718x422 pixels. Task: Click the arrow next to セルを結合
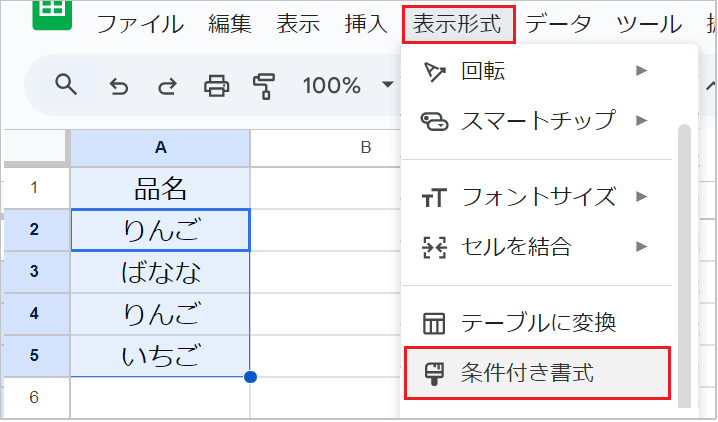[642, 247]
